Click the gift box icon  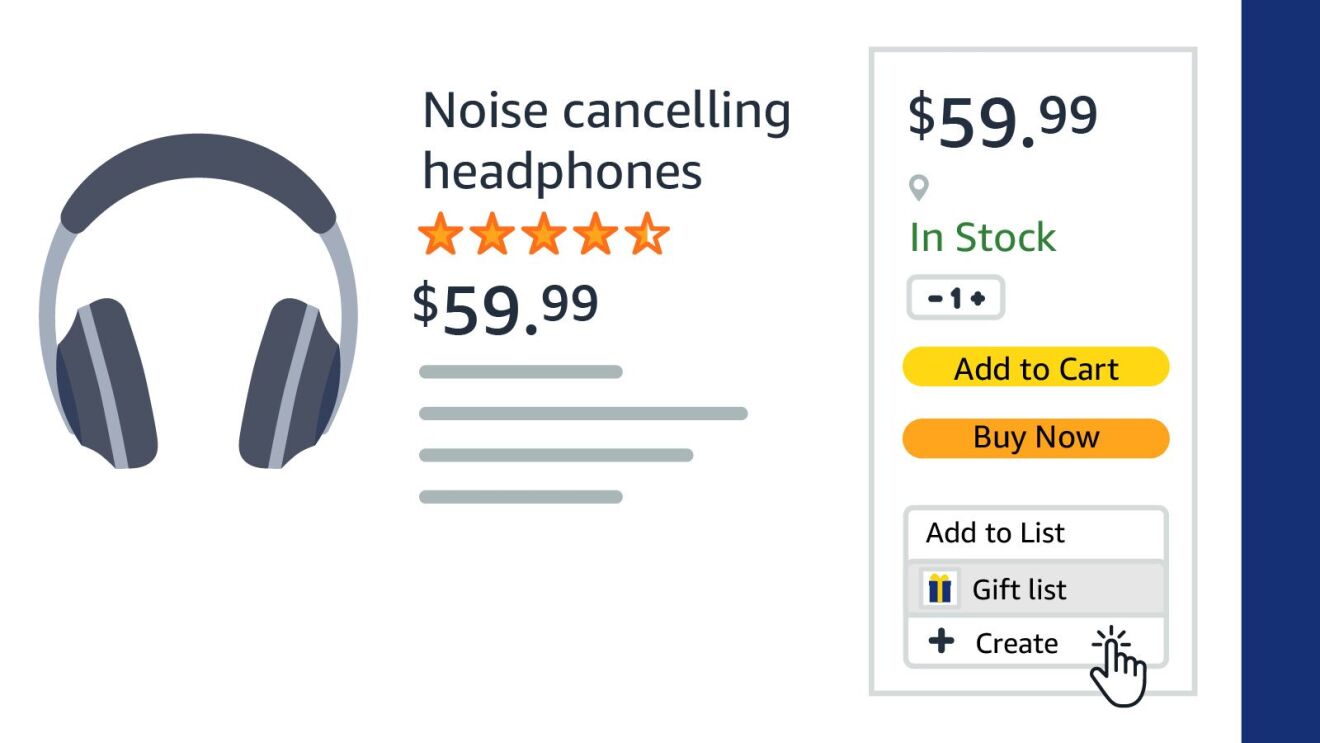point(939,589)
